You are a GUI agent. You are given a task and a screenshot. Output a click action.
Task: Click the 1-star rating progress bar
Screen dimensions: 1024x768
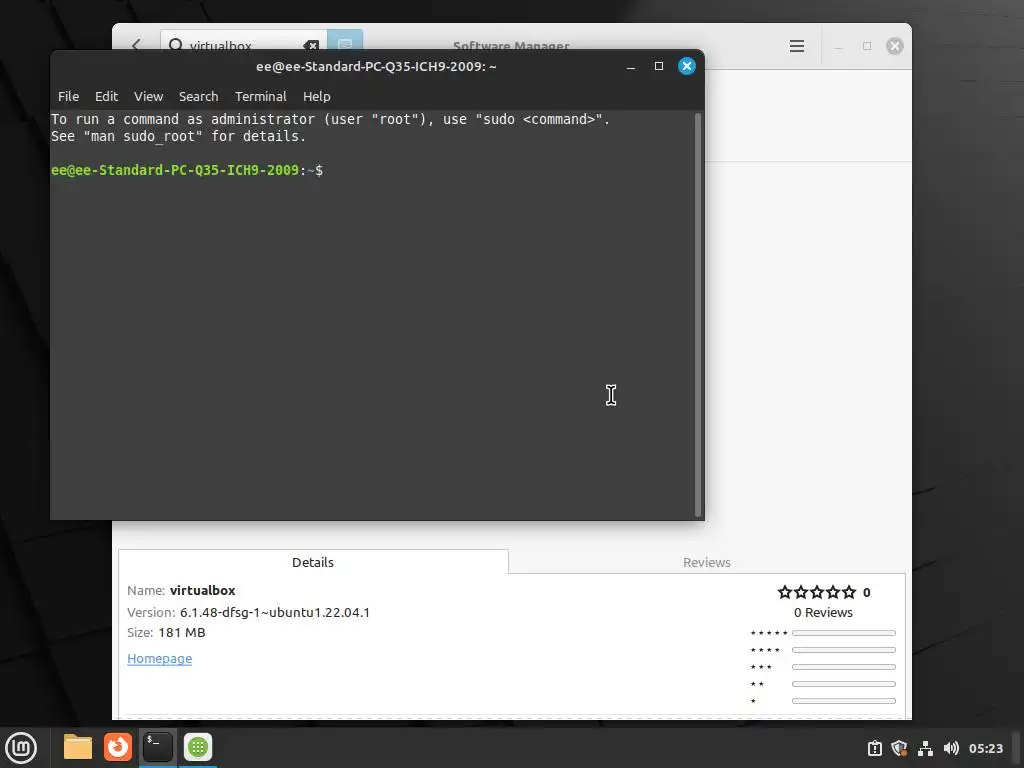tap(844, 701)
